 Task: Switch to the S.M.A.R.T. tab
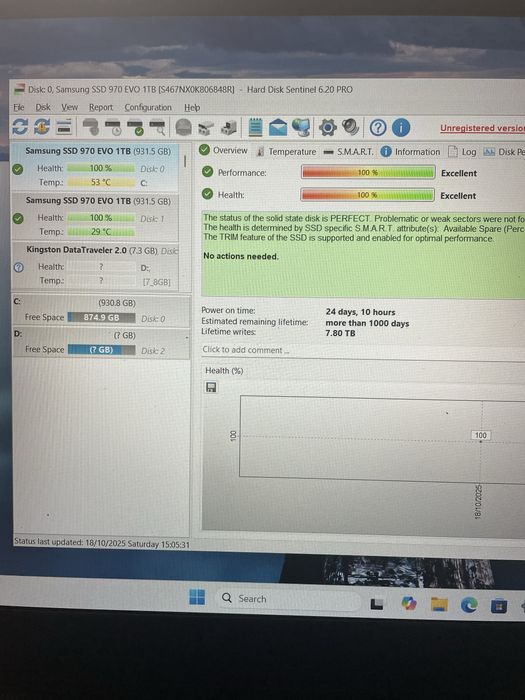coord(348,152)
